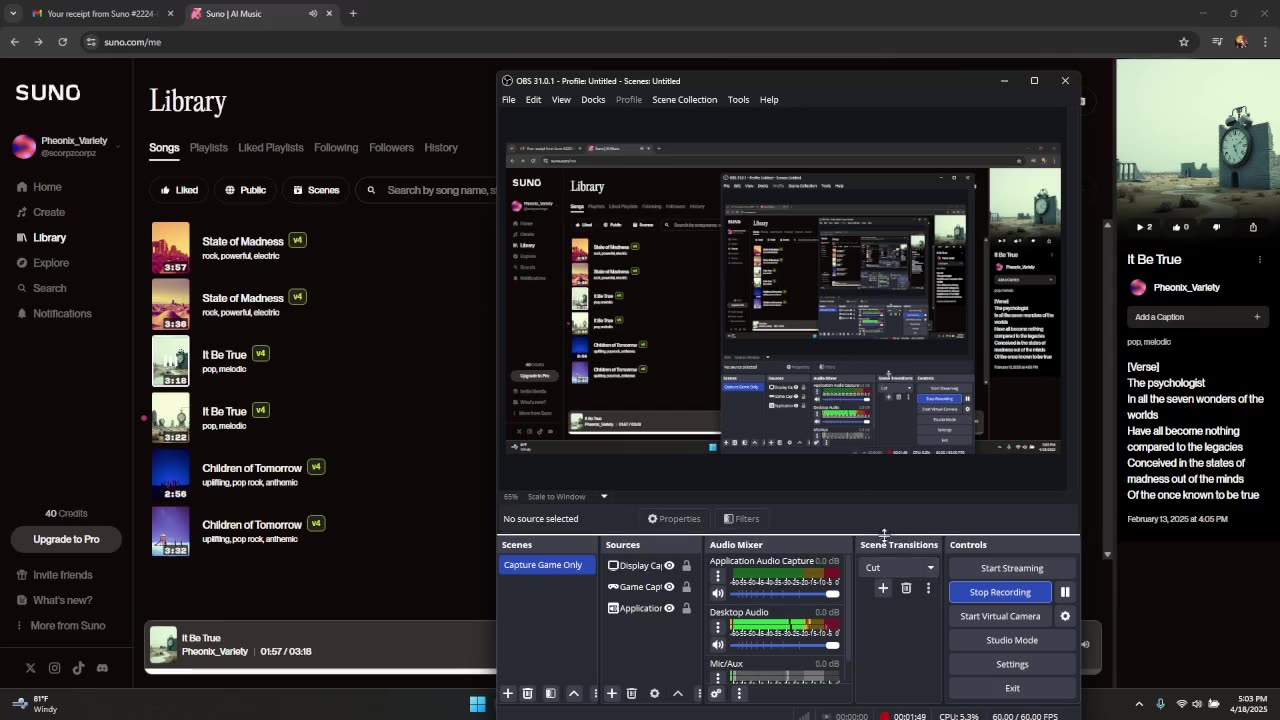The image size is (1280, 720).
Task: Mute Desktop Audio in mixer
Action: (x=717, y=645)
